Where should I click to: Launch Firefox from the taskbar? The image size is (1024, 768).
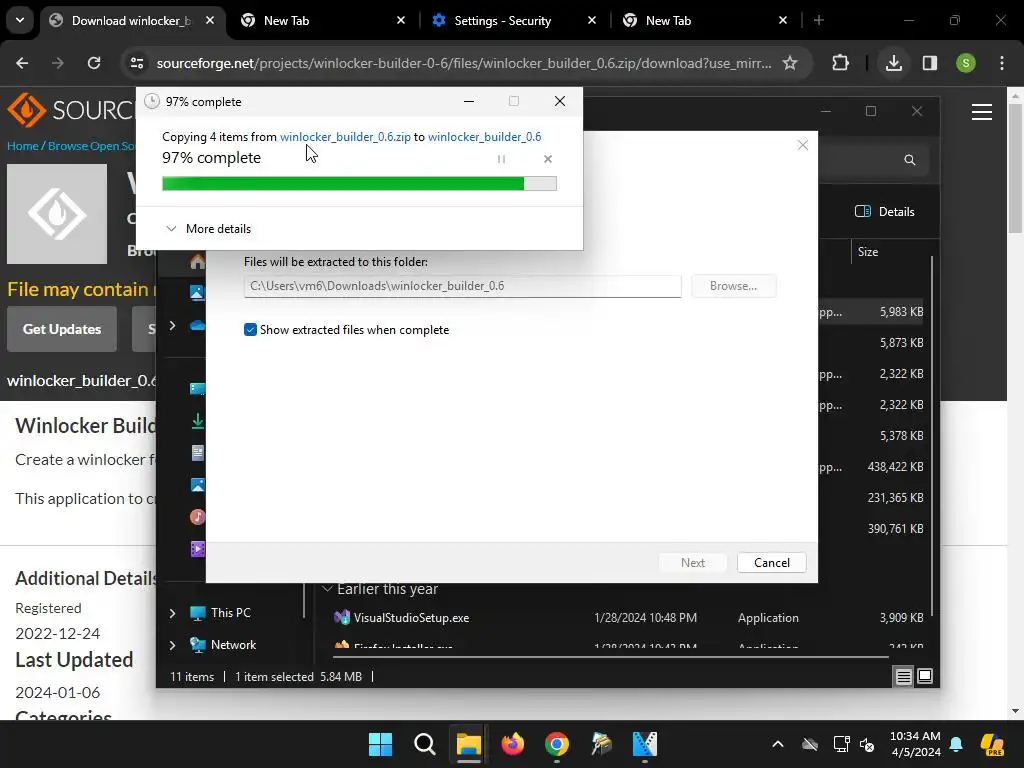tap(513, 744)
